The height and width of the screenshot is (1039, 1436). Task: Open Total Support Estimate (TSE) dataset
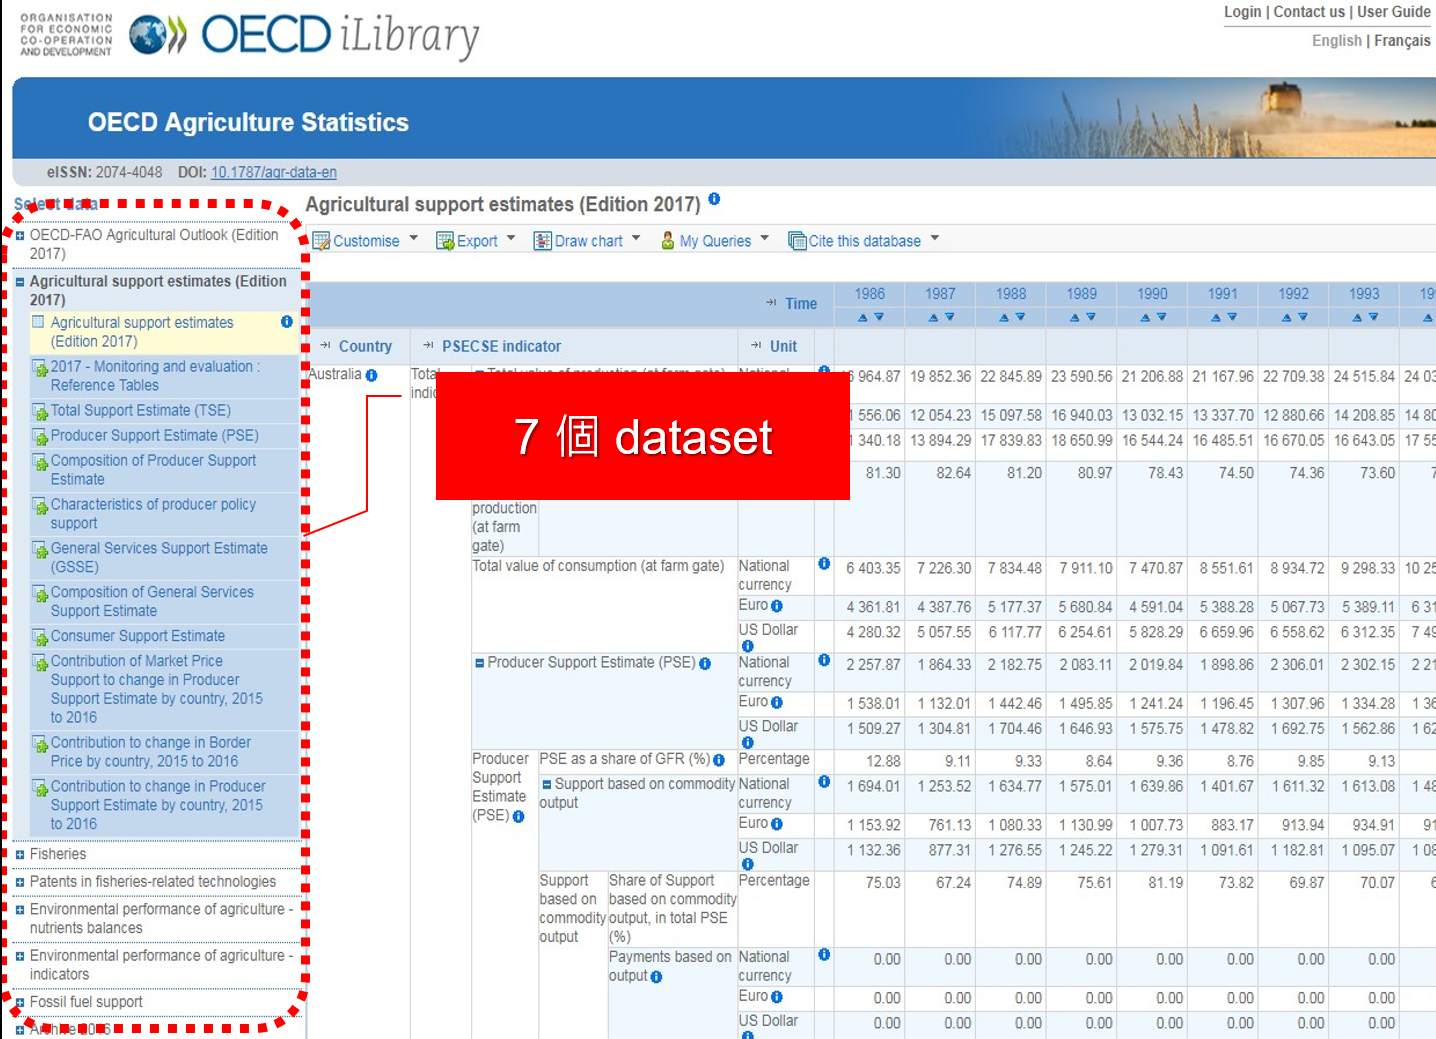(x=141, y=410)
